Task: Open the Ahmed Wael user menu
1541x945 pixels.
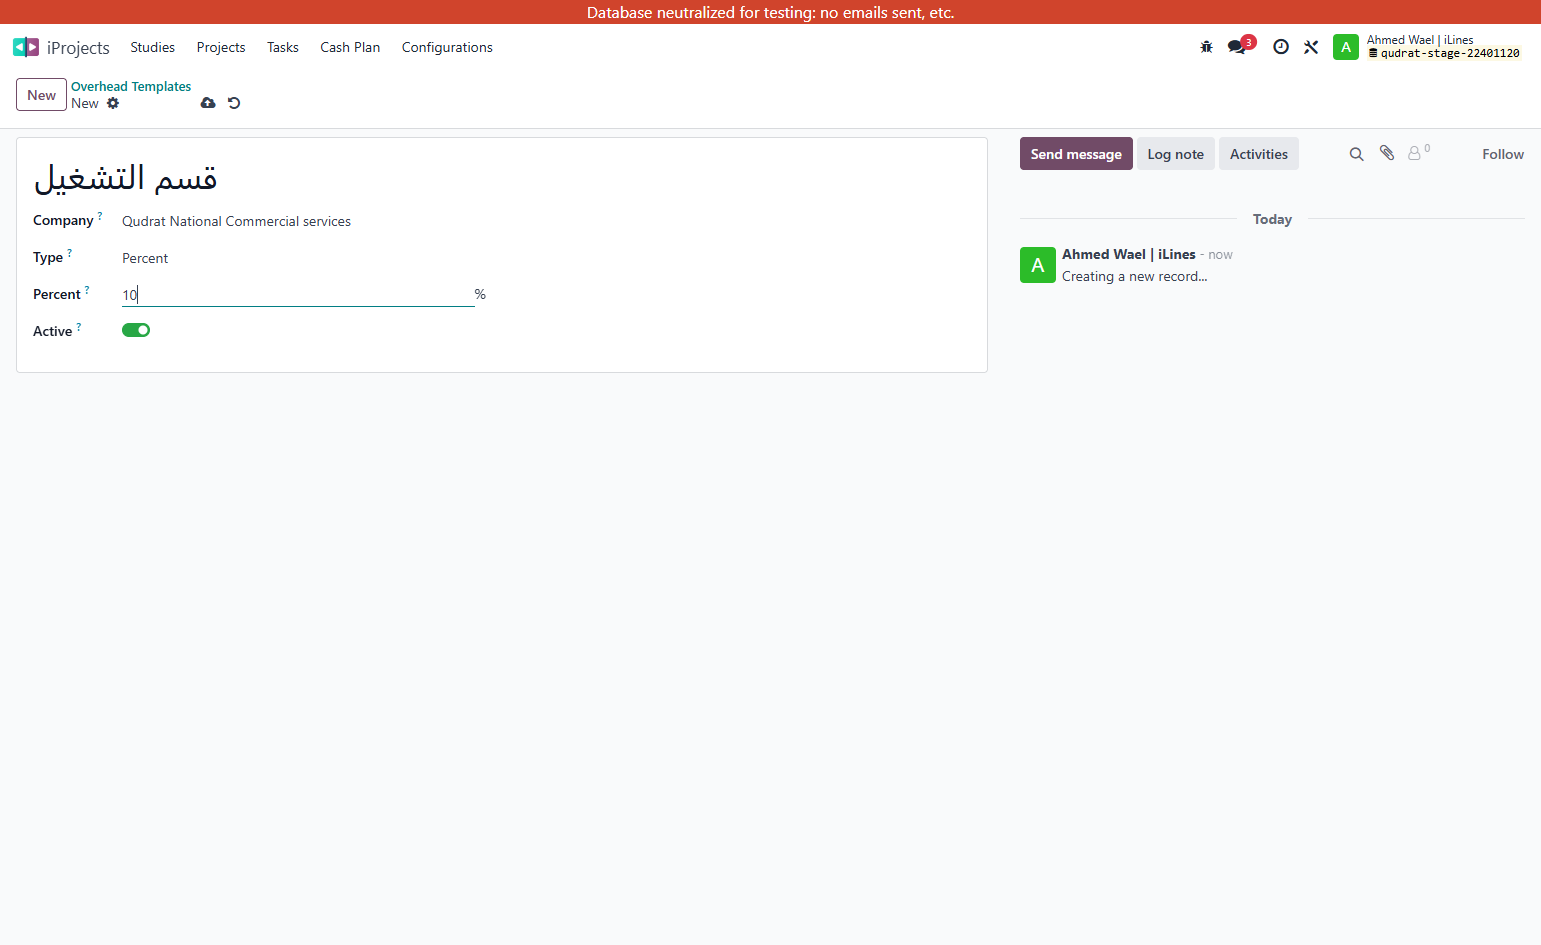Action: (1427, 47)
